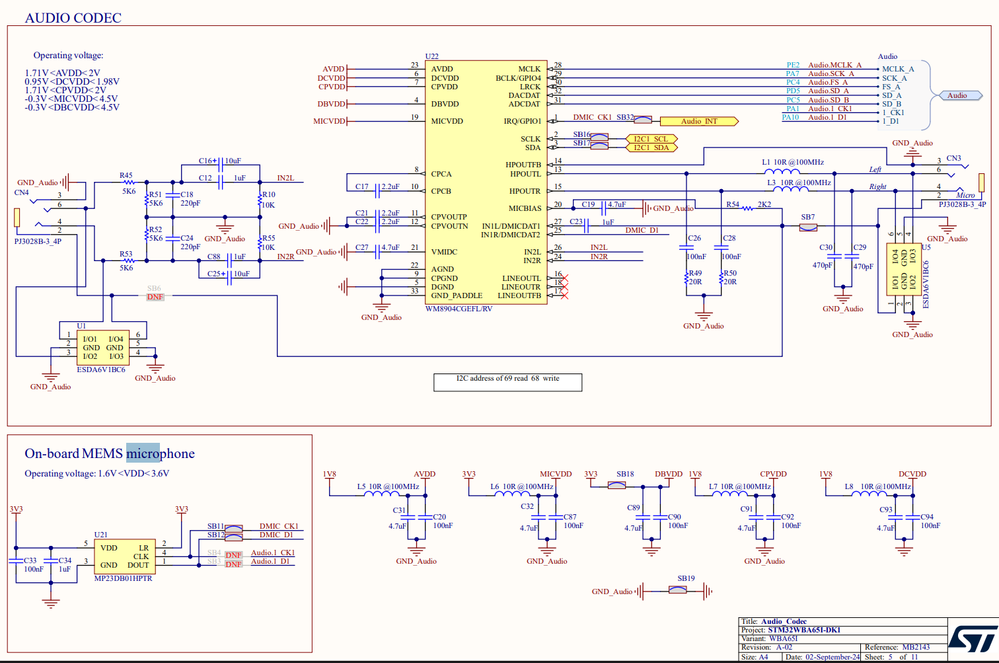999x663 pixels.
Task: Click the PD5 pin label
Action: (793, 91)
